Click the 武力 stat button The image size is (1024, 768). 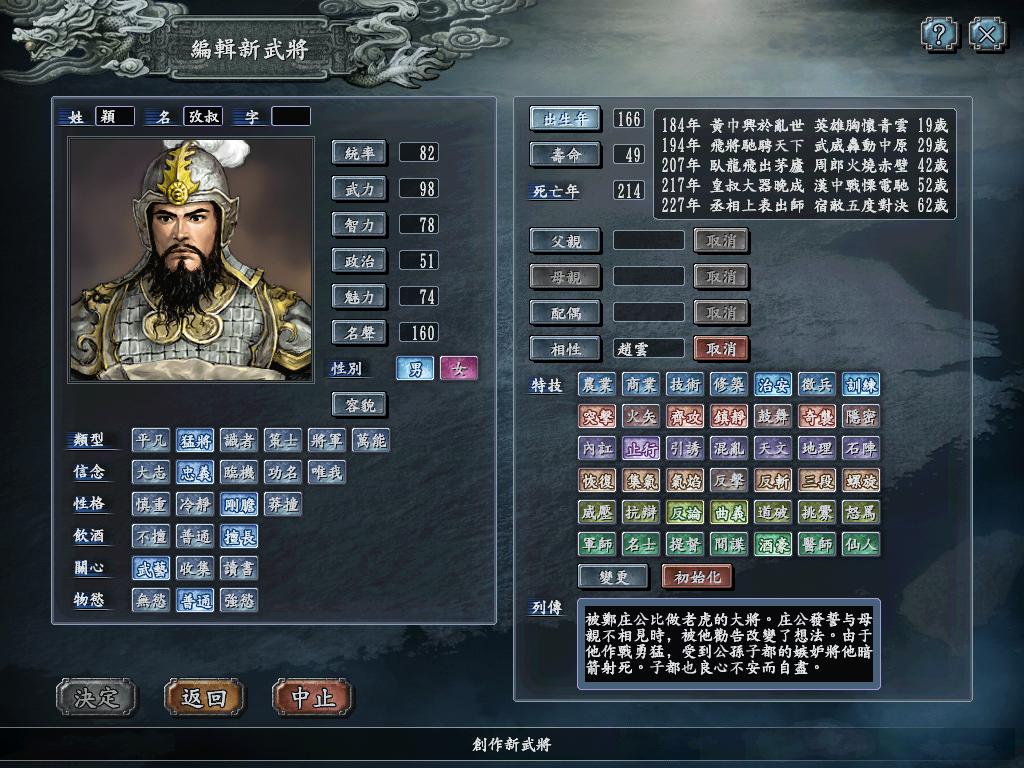pyautogui.click(x=359, y=189)
